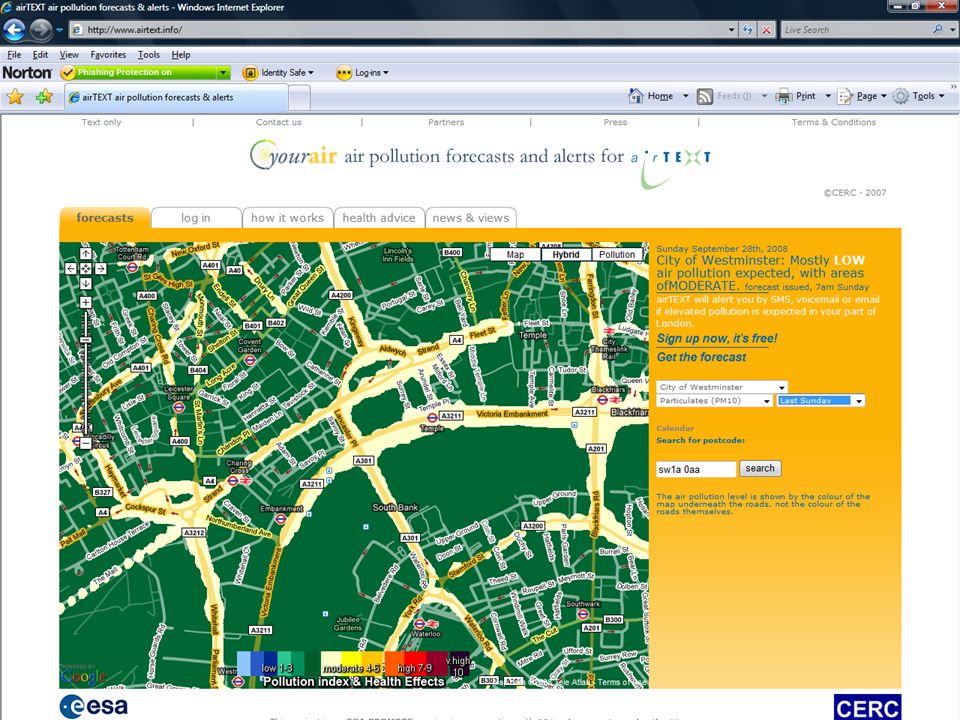Click the Feeds RSS icon
Viewport: 960px width, 720px height.
click(x=705, y=96)
